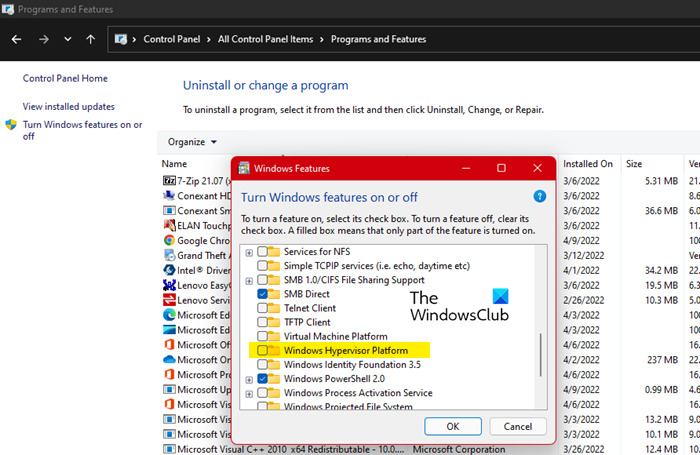Sort programs by the Name column header
This screenshot has width=700, height=455.
click(174, 164)
